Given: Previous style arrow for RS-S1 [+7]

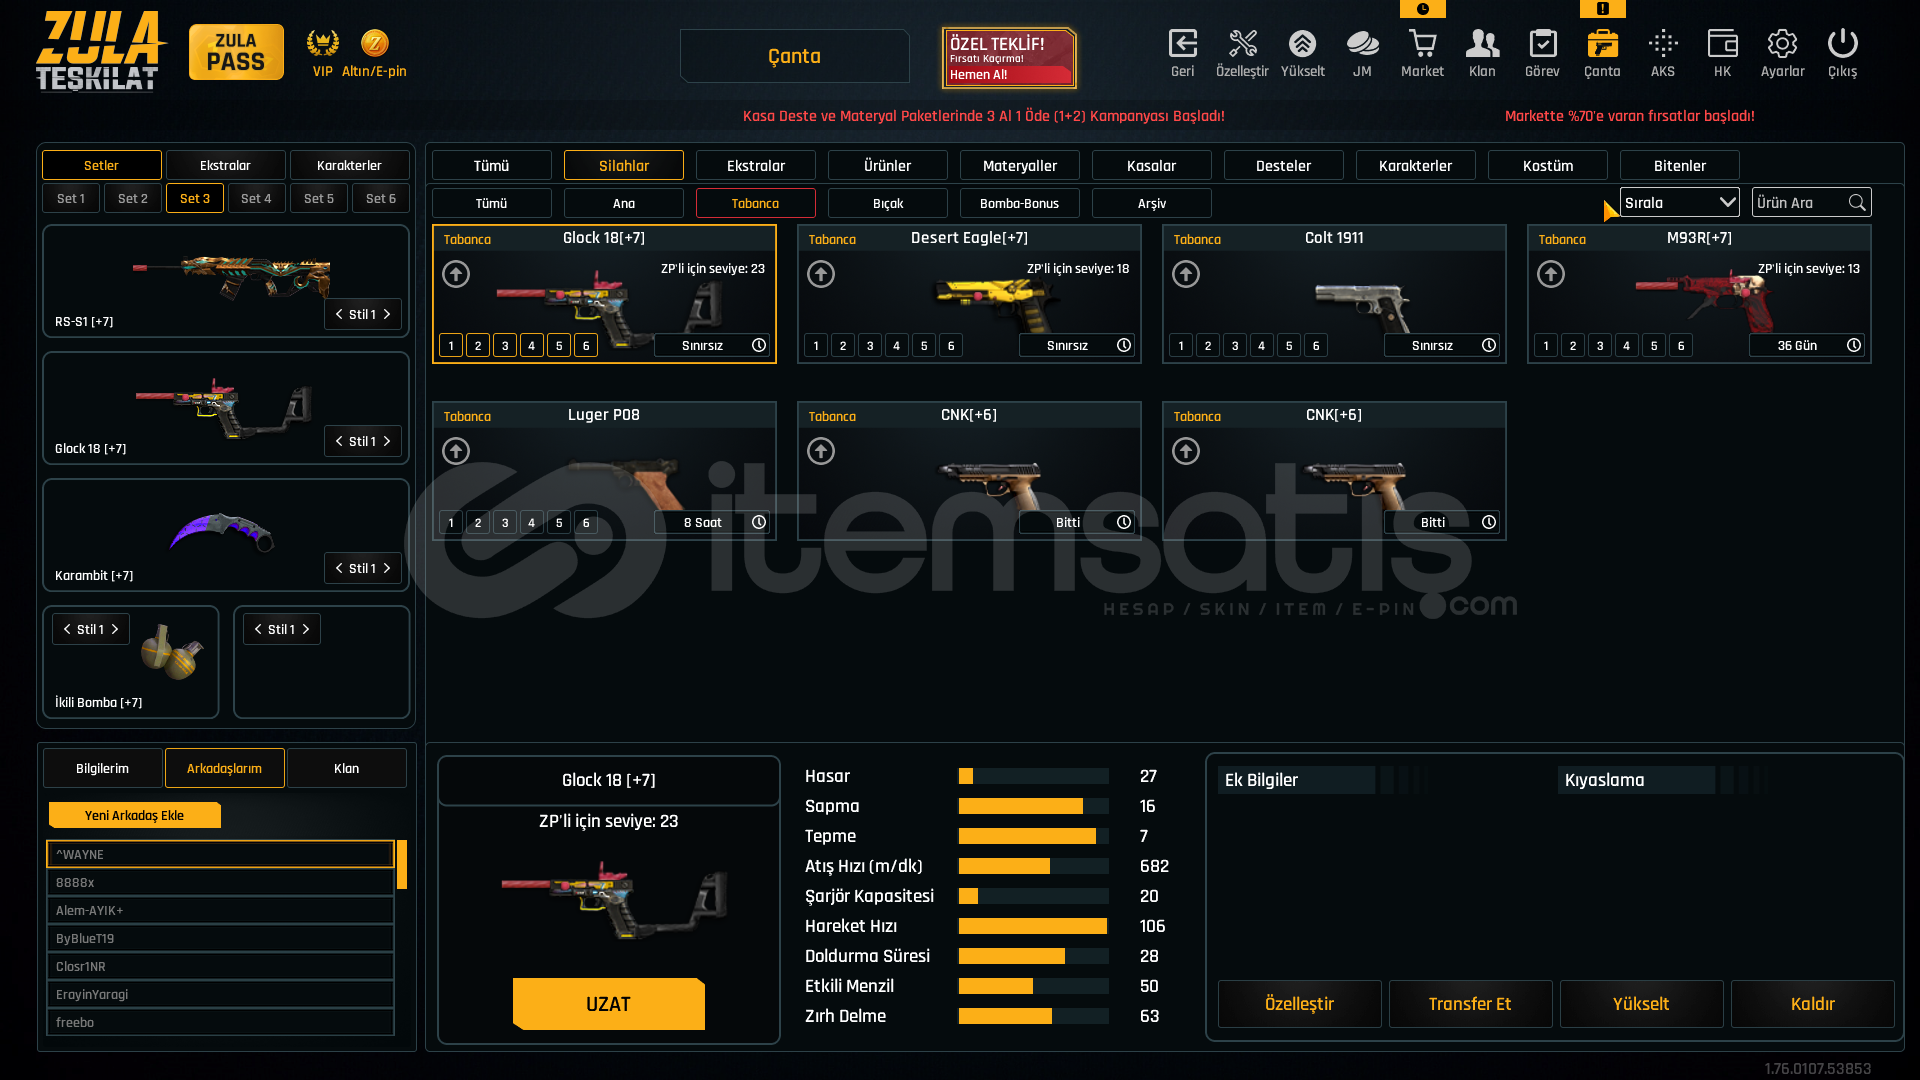Looking at the screenshot, I should (339, 314).
